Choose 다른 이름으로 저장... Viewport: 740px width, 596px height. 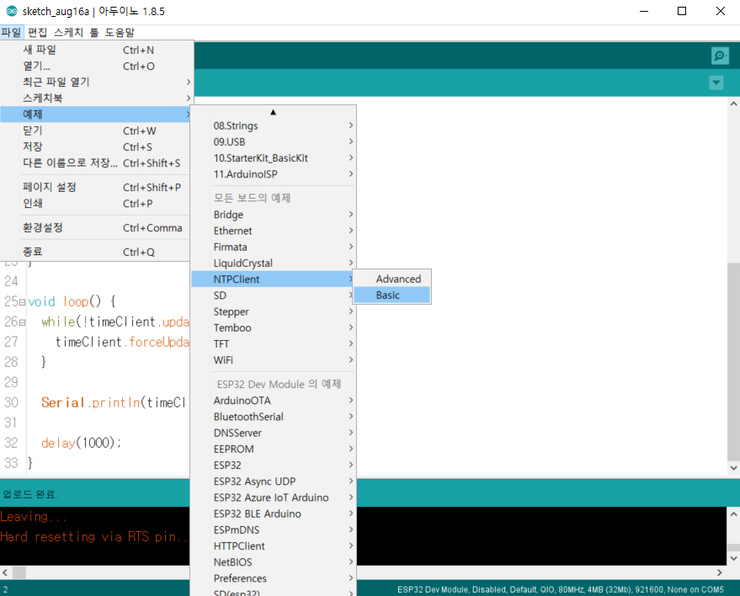(96, 163)
